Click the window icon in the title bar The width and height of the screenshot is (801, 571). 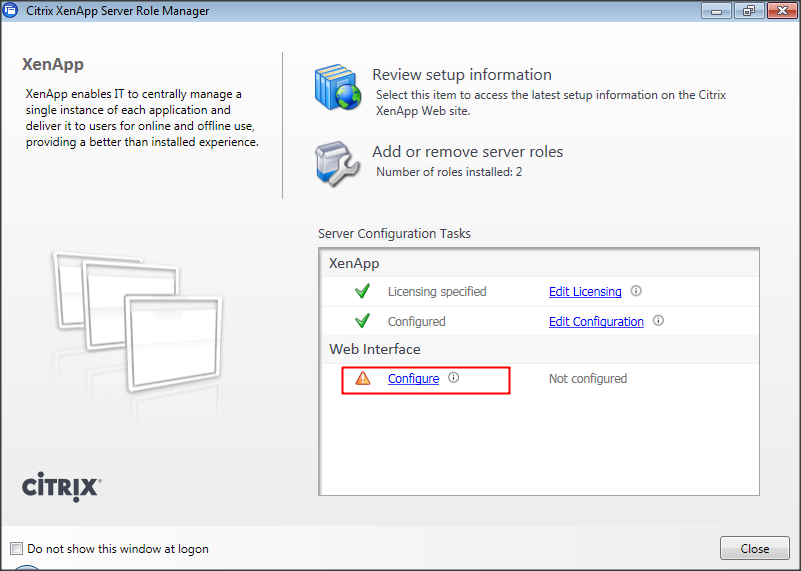12,12
